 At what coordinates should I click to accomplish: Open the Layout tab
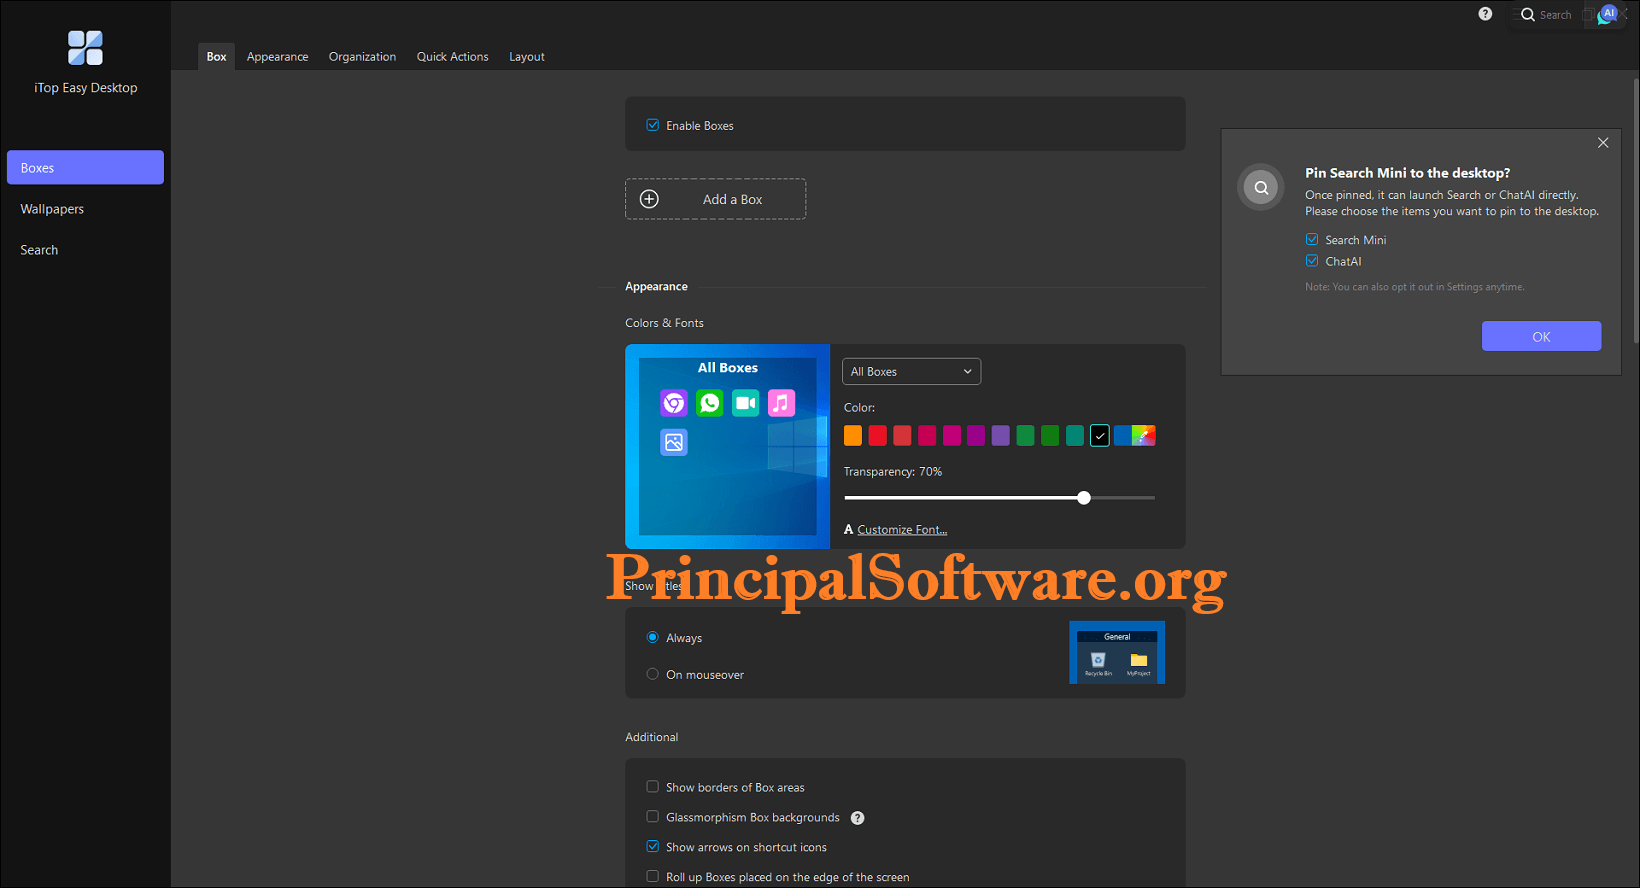pyautogui.click(x=526, y=57)
